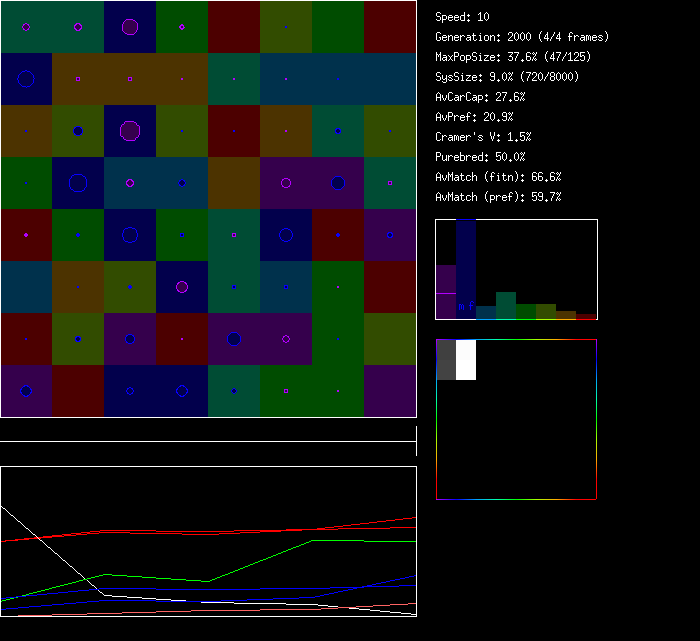Select the white square in the color panel
Image resolution: width=700 pixels, height=641 pixels.
click(x=466, y=360)
